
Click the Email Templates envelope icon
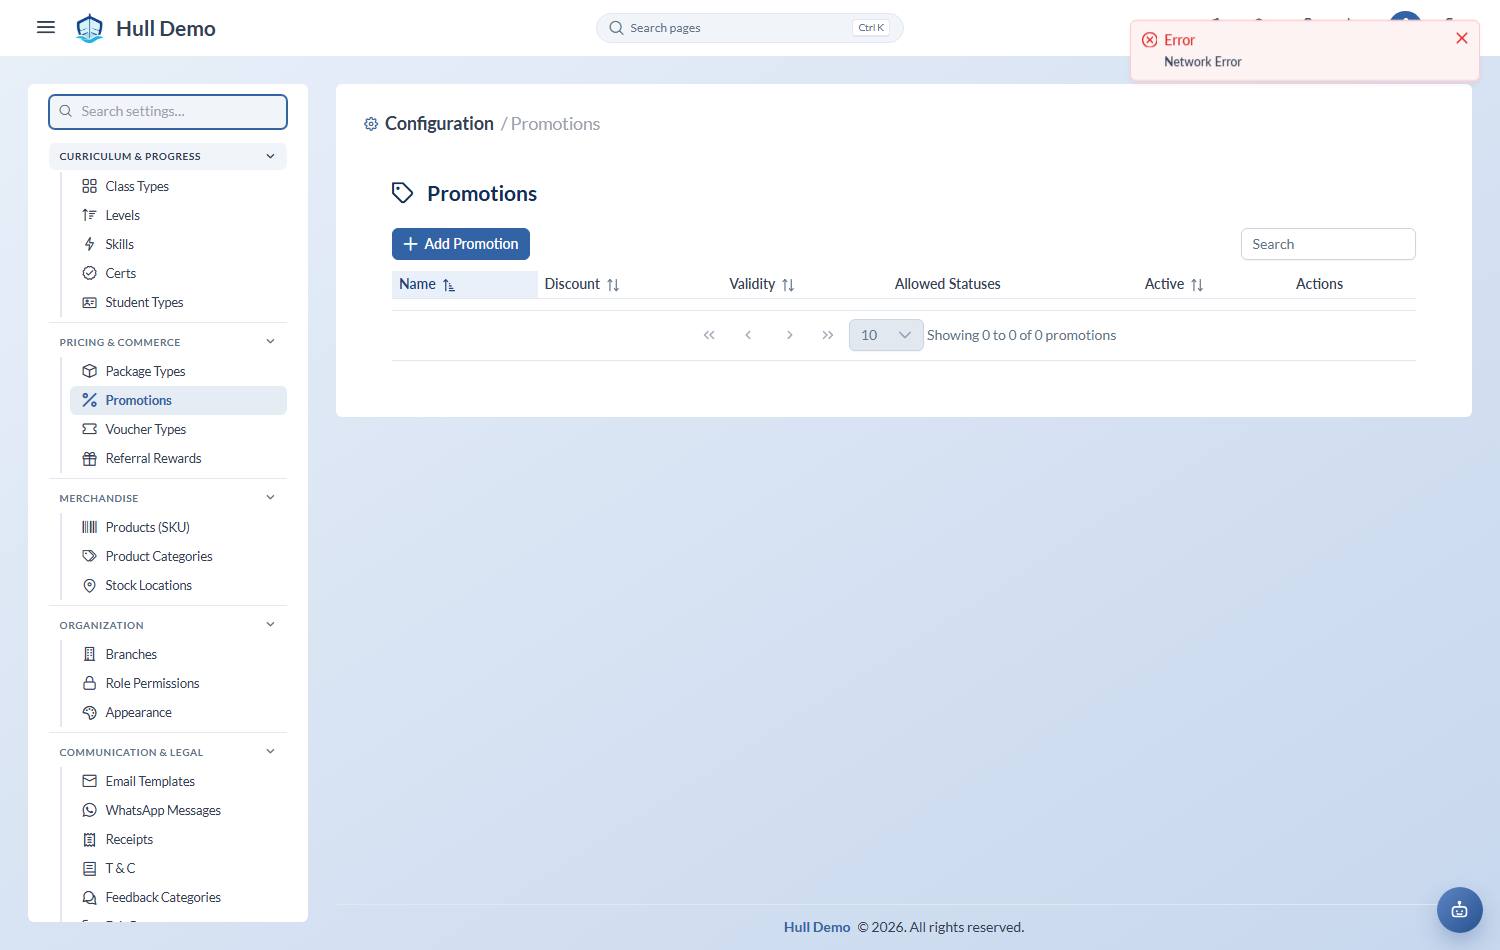(89, 781)
